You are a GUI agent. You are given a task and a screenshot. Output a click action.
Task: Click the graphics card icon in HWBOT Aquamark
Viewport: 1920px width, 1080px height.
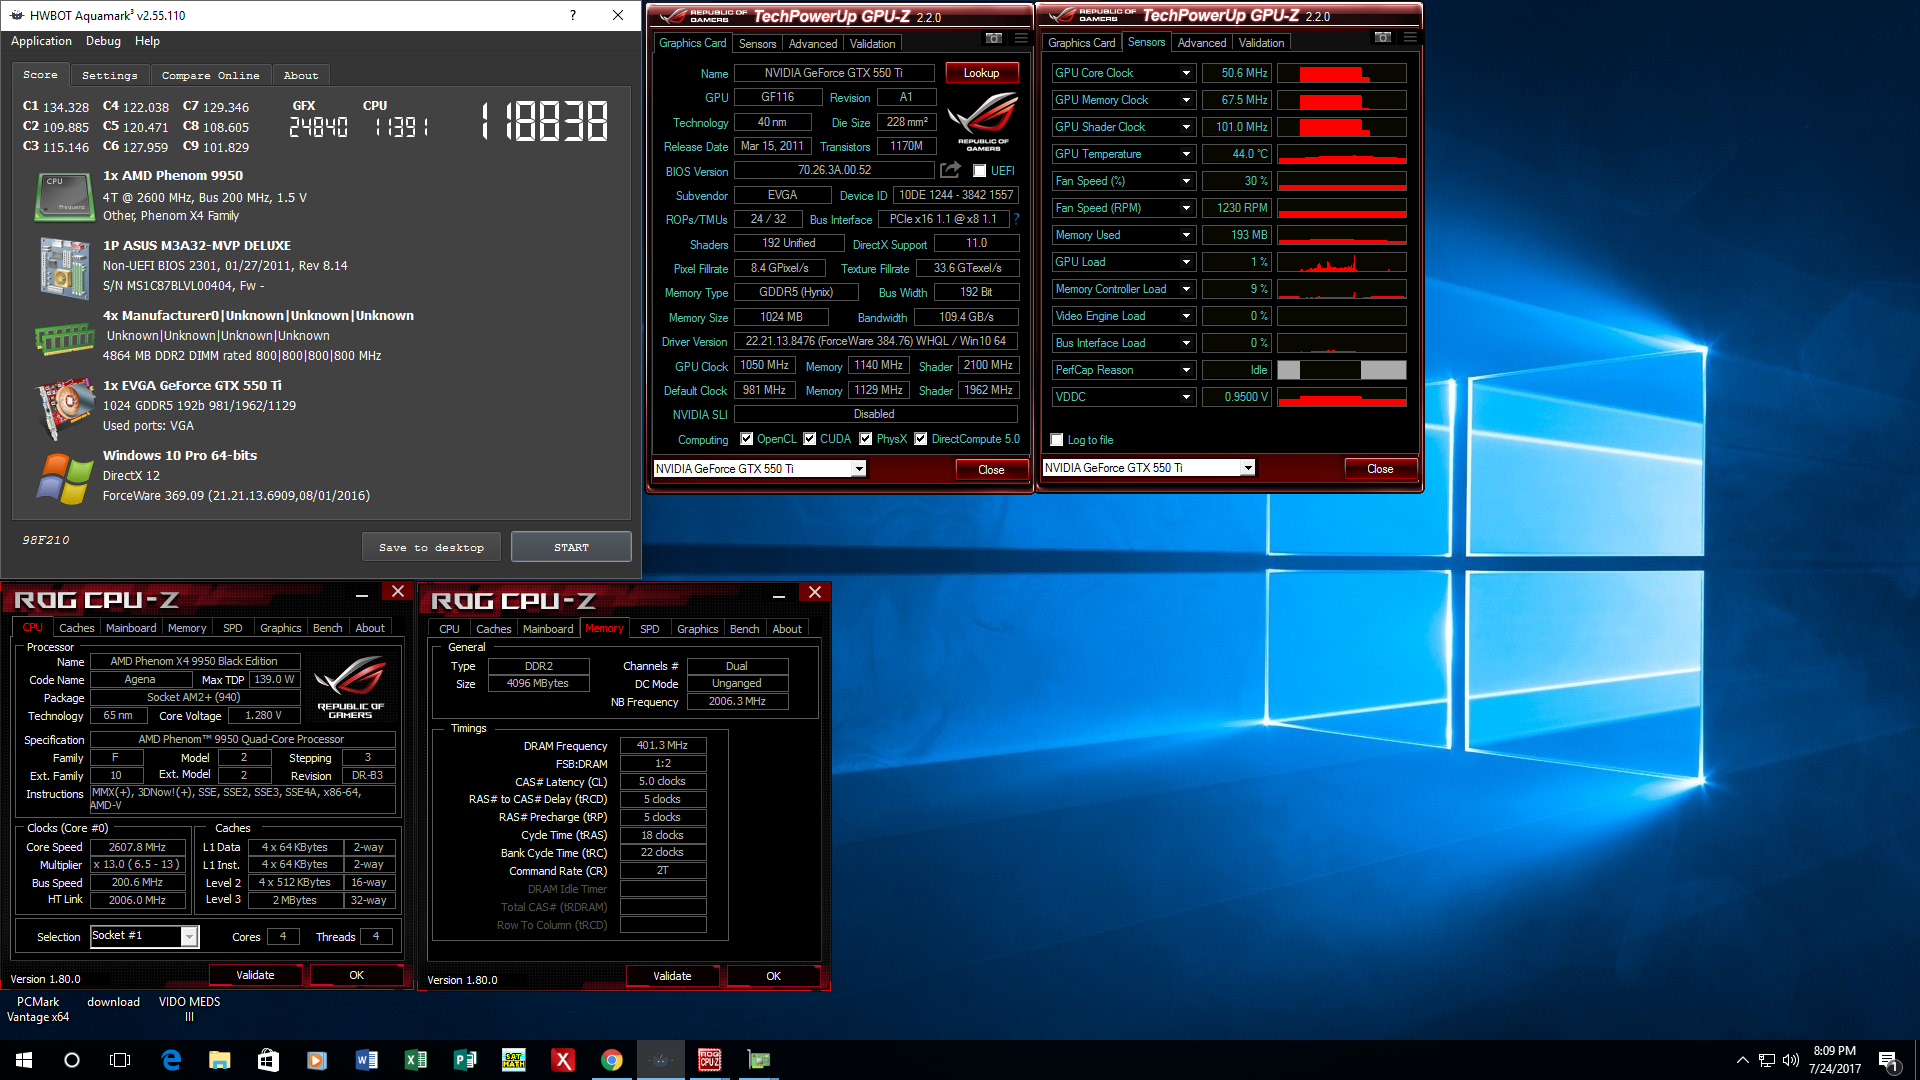coord(64,408)
